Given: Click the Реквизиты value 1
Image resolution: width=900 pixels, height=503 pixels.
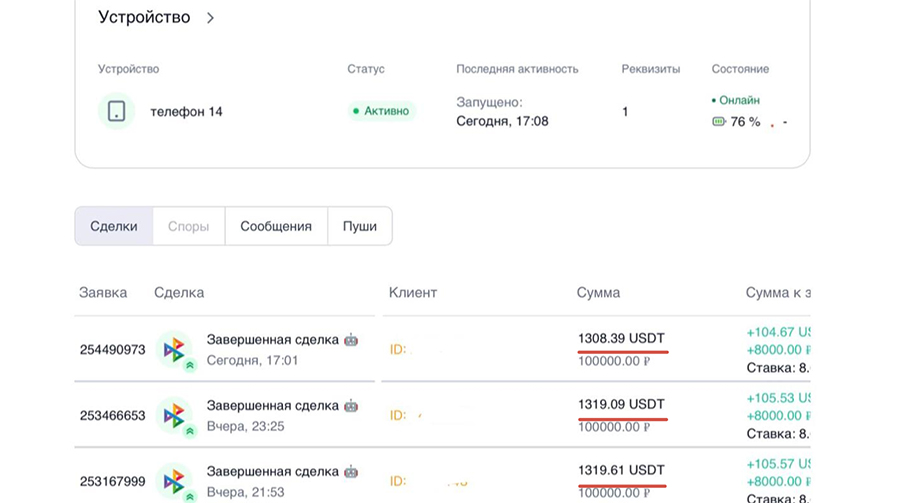Looking at the screenshot, I should [625, 111].
